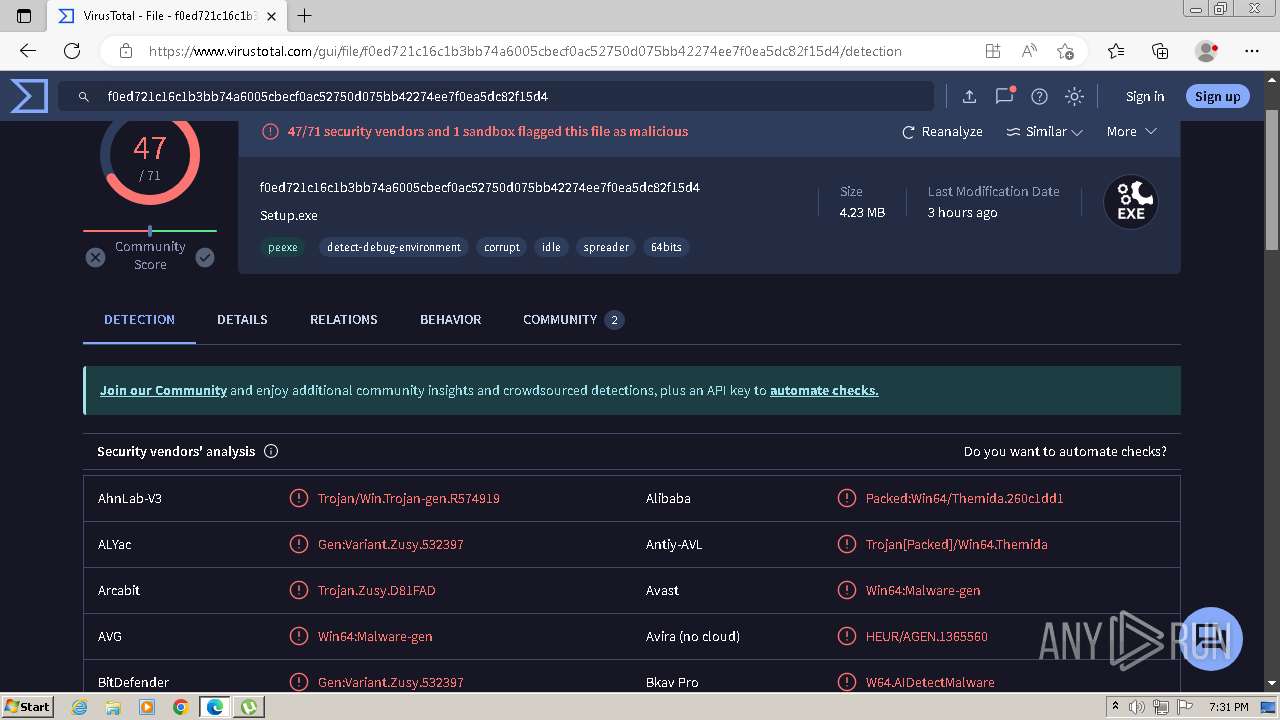Open a new browser tab
Screen dimensions: 1280x720
coord(305,16)
